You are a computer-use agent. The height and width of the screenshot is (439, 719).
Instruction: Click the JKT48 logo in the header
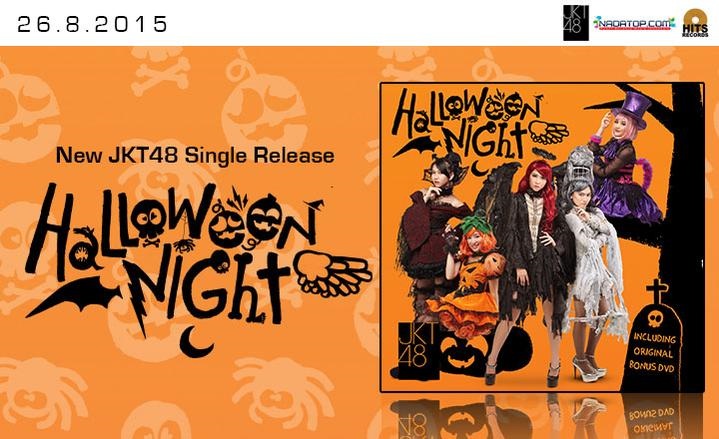click(576, 22)
